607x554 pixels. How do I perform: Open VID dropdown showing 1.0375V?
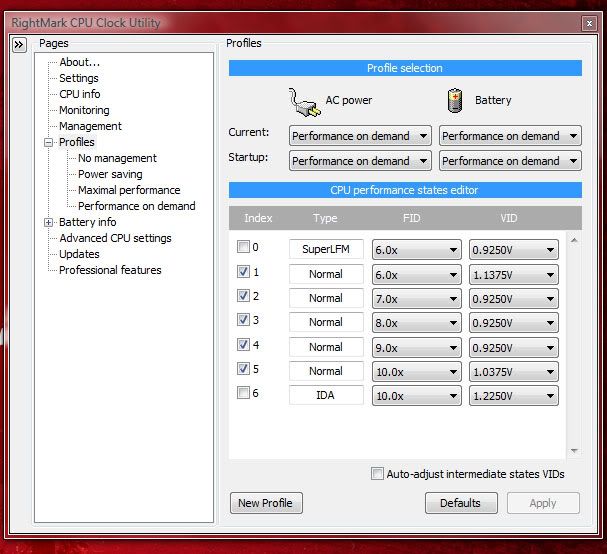[514, 372]
